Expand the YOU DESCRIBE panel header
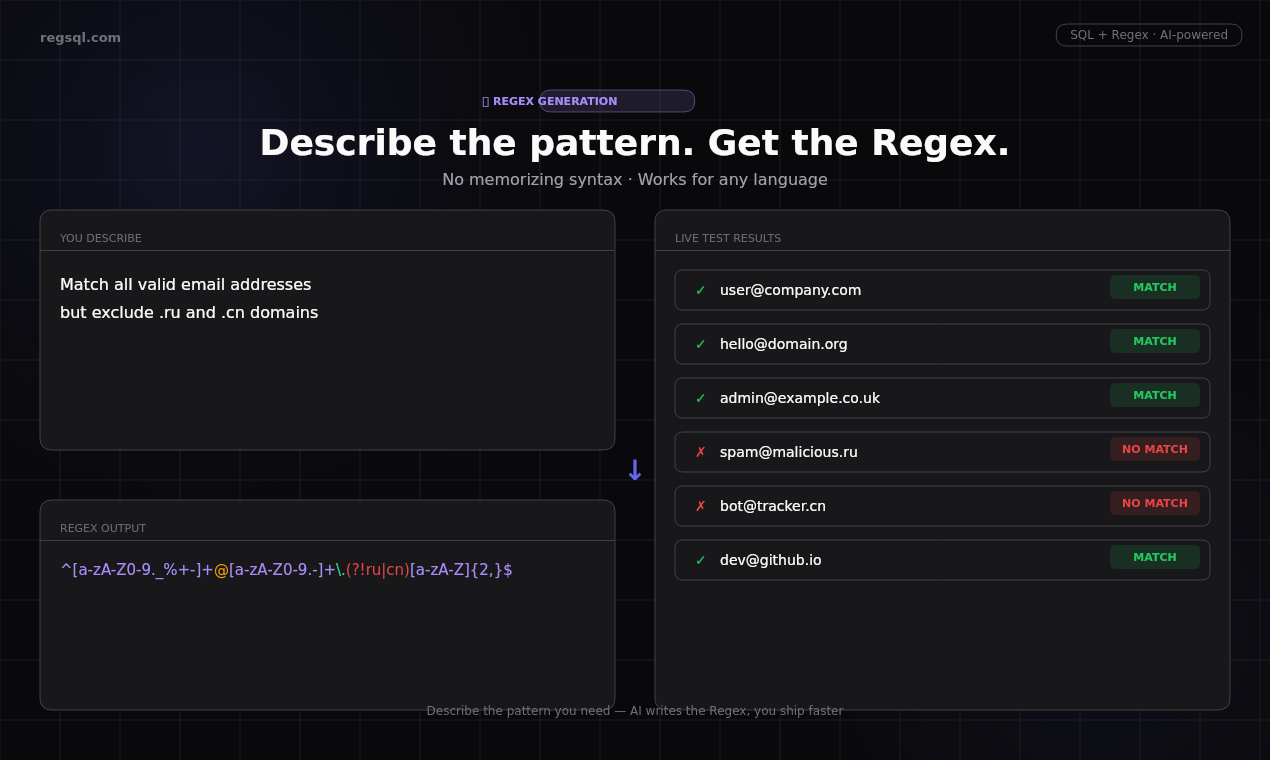Viewport: 1270px width, 760px height. tap(100, 238)
